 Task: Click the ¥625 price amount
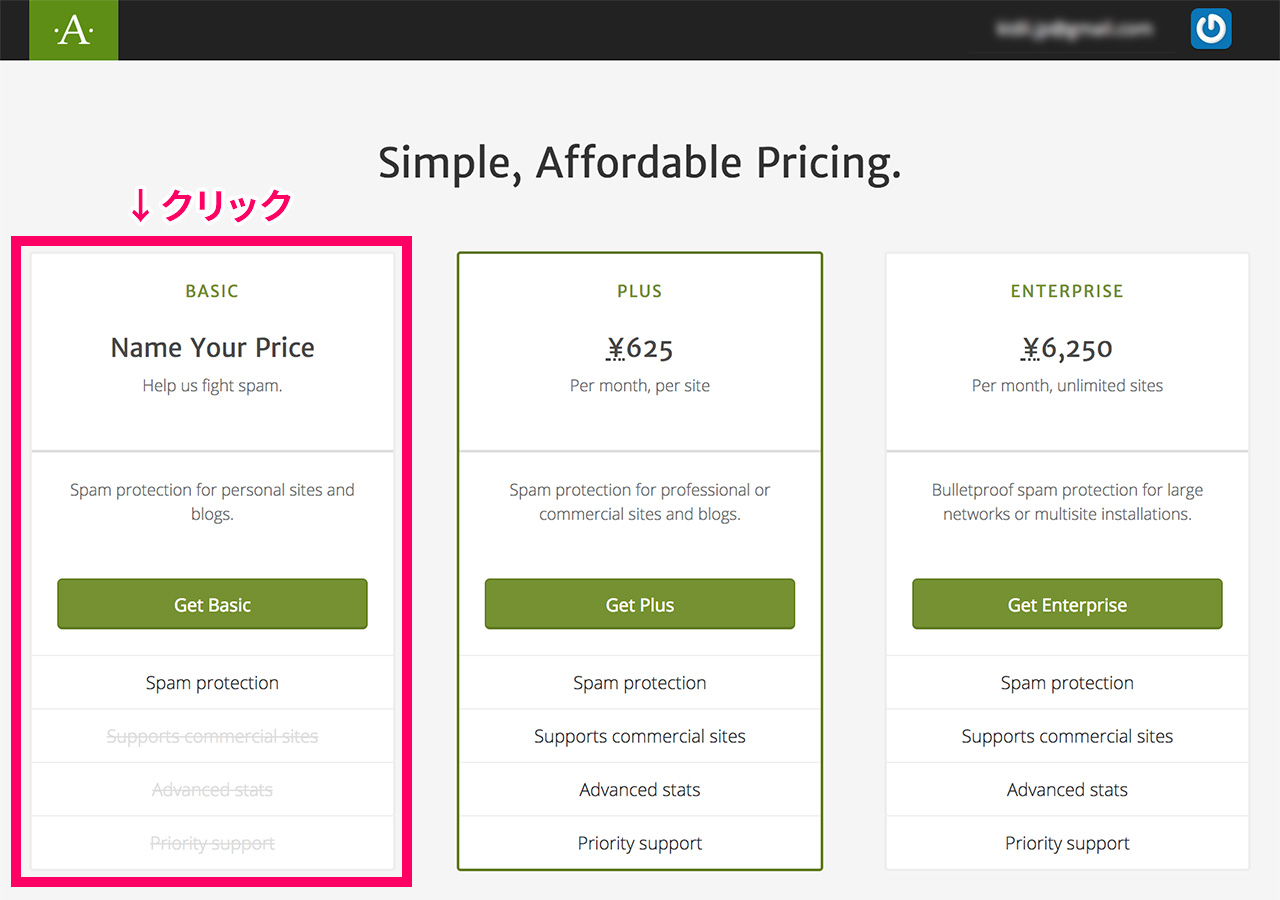pyautogui.click(x=640, y=348)
